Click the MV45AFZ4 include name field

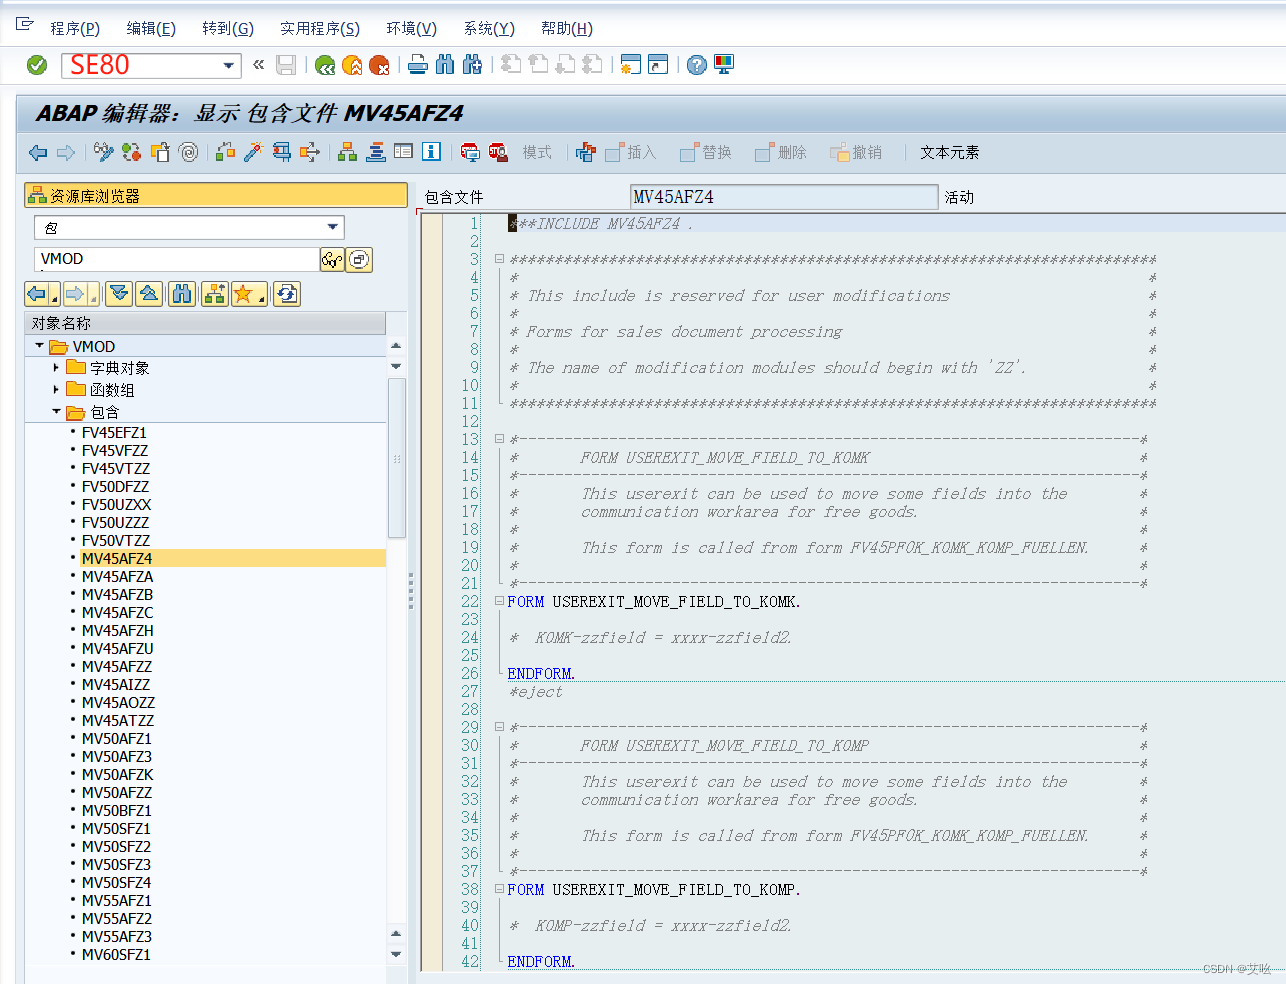(x=784, y=197)
